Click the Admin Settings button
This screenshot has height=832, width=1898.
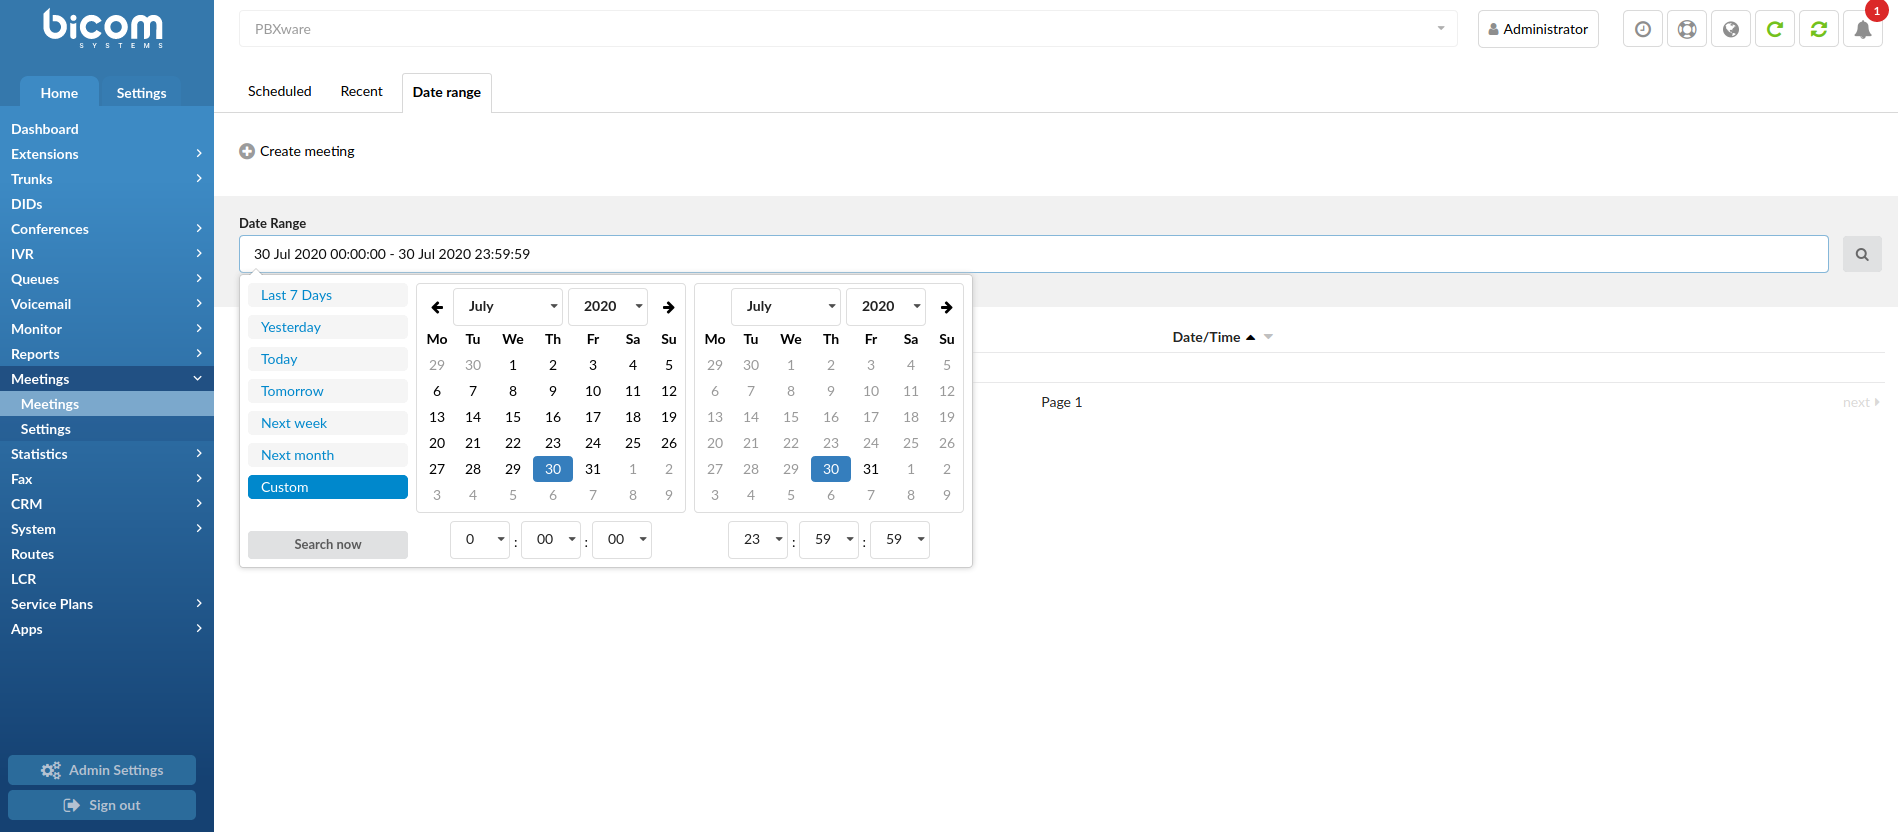[x=102, y=770]
